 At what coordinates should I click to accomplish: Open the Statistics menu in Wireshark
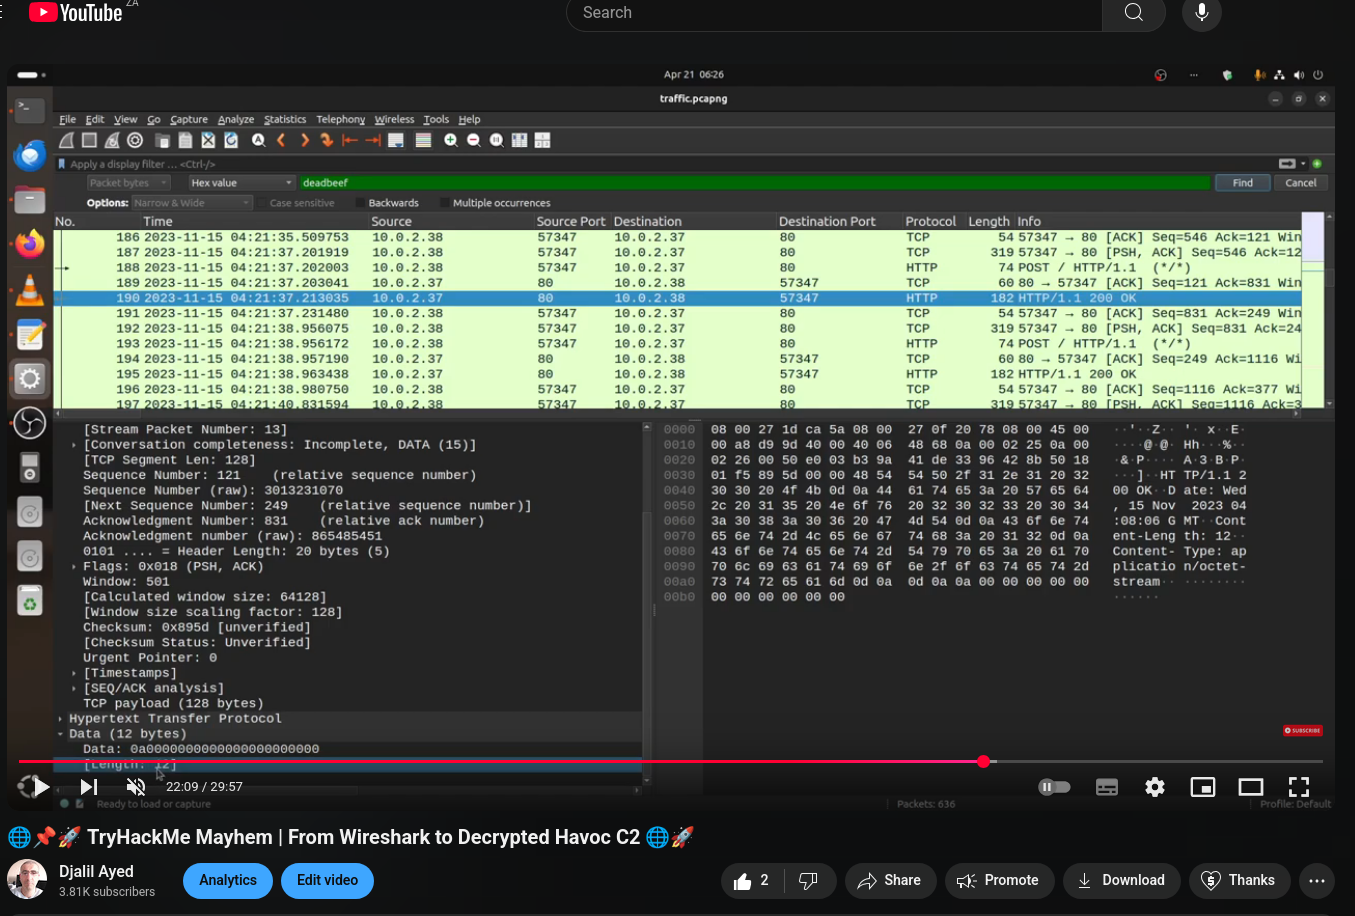tap(285, 119)
